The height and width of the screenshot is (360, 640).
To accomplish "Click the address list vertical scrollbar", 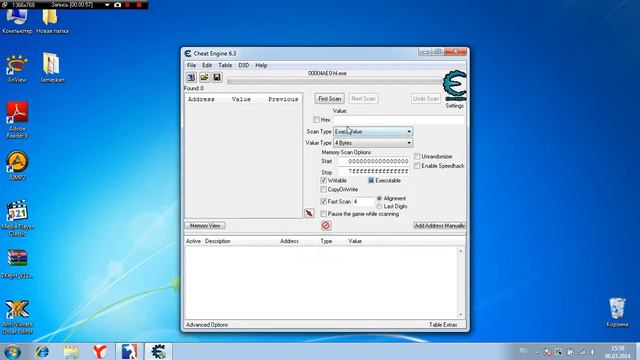I will coord(461,283).
